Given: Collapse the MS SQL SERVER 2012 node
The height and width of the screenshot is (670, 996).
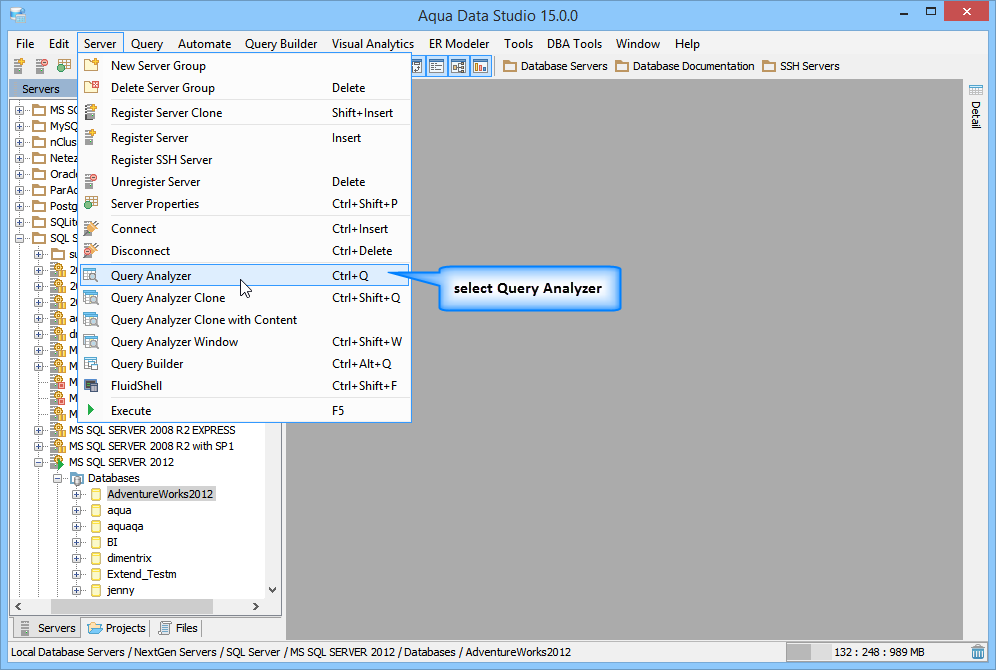Looking at the screenshot, I should (38, 462).
